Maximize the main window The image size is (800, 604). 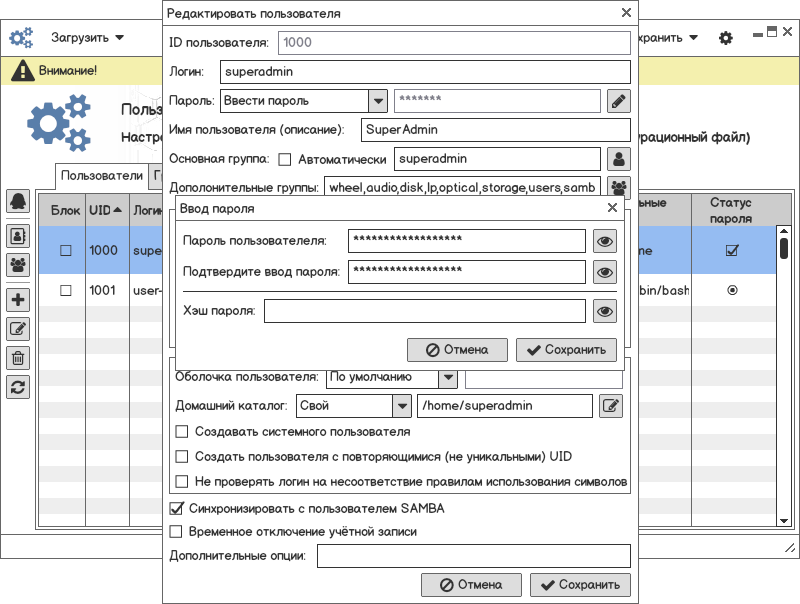[772, 32]
